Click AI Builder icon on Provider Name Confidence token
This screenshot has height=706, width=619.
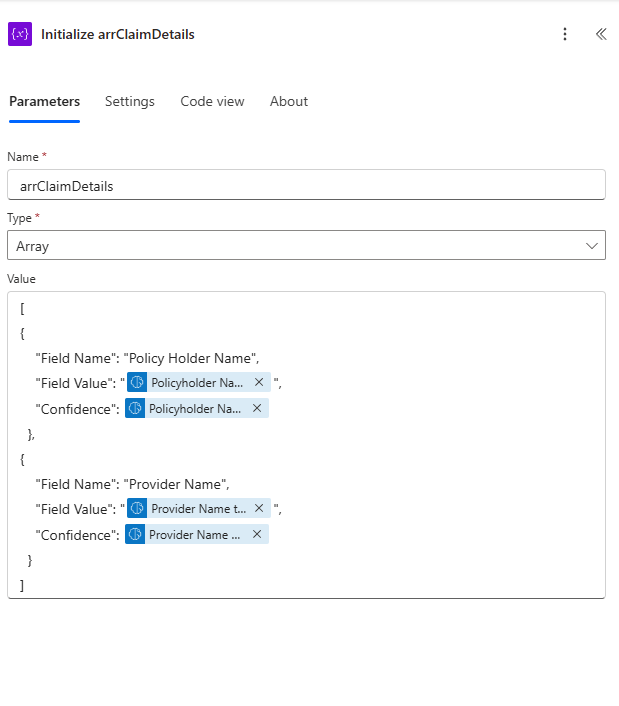pyautogui.click(x=135, y=535)
